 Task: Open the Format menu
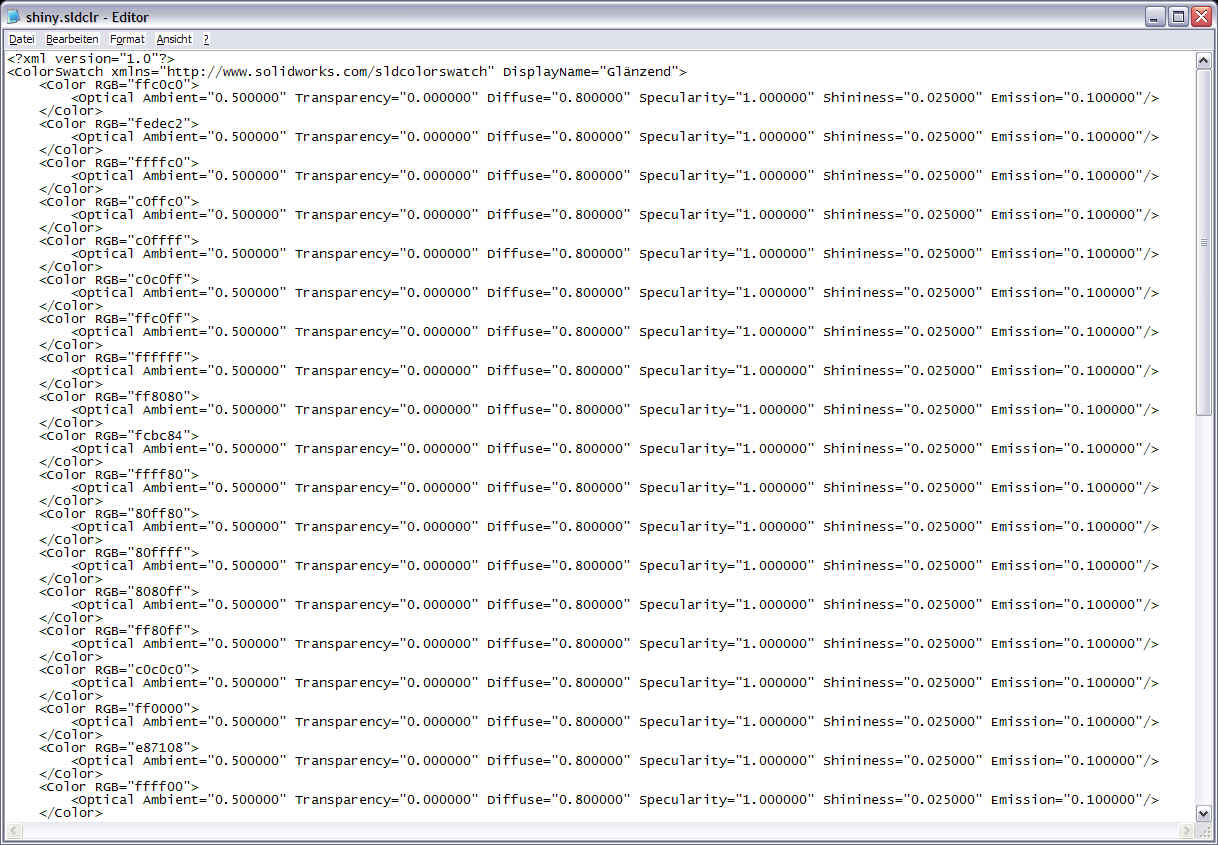click(127, 39)
